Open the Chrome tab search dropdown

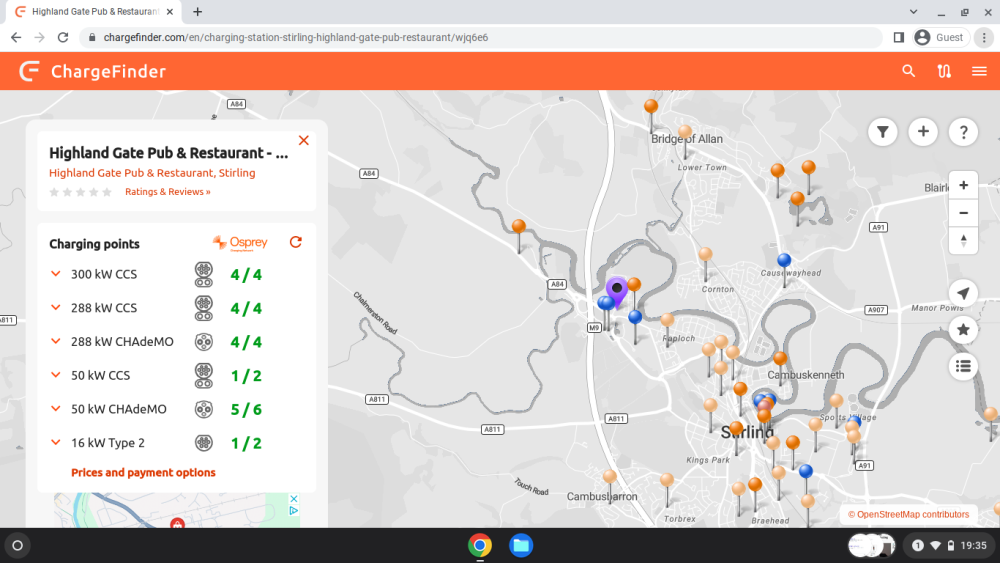coord(913,11)
